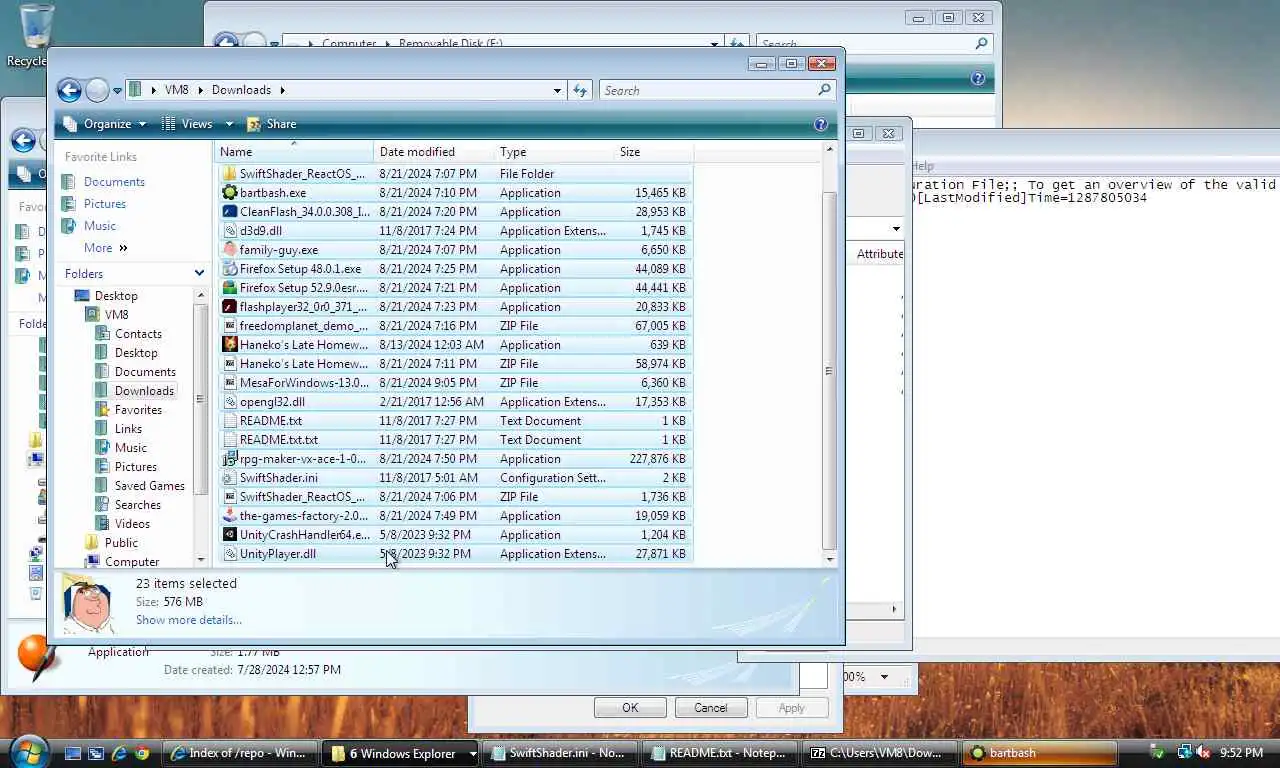Click the Share toolbar button

coord(271,124)
